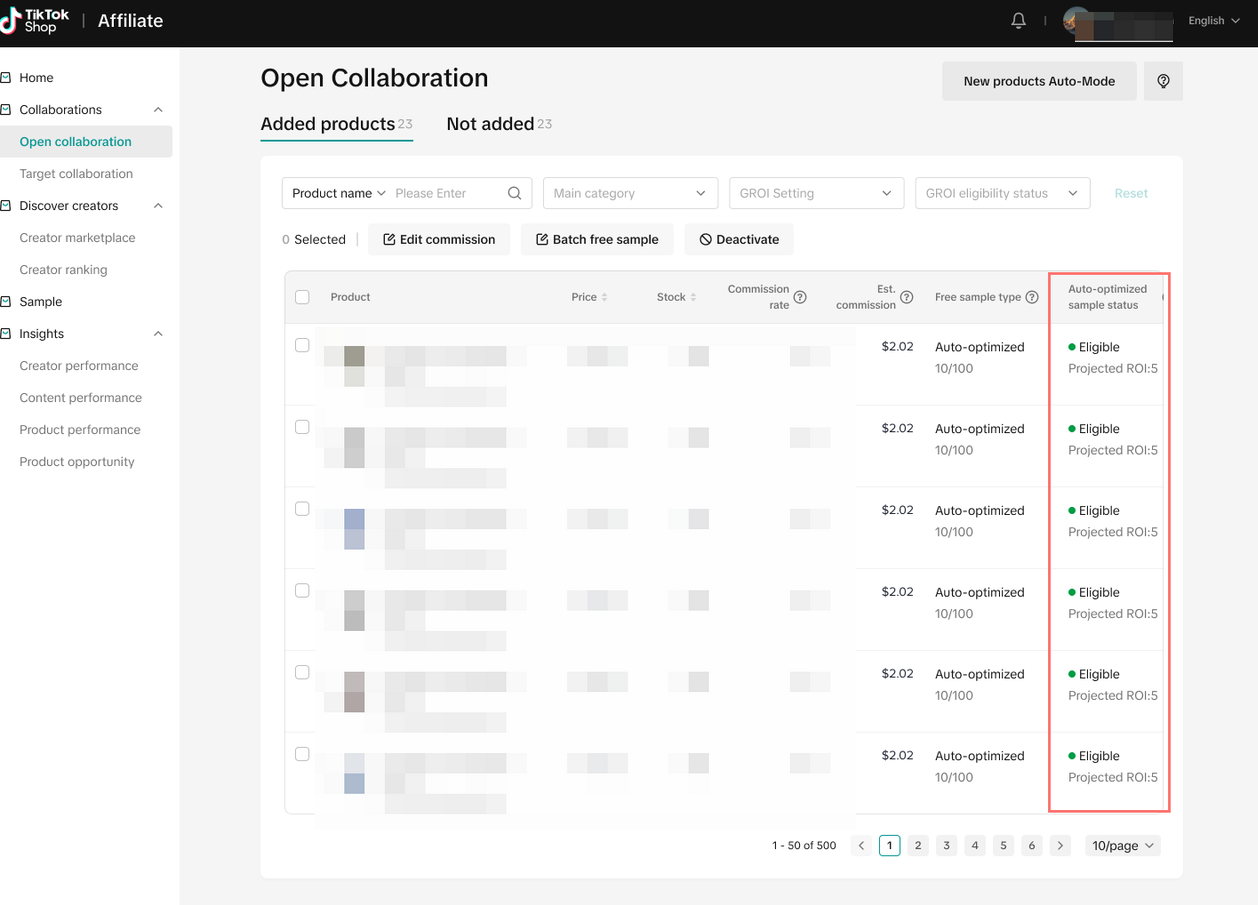Screen dimensions: 1258x905
Task: Open the Main category dropdown
Action: tap(630, 193)
